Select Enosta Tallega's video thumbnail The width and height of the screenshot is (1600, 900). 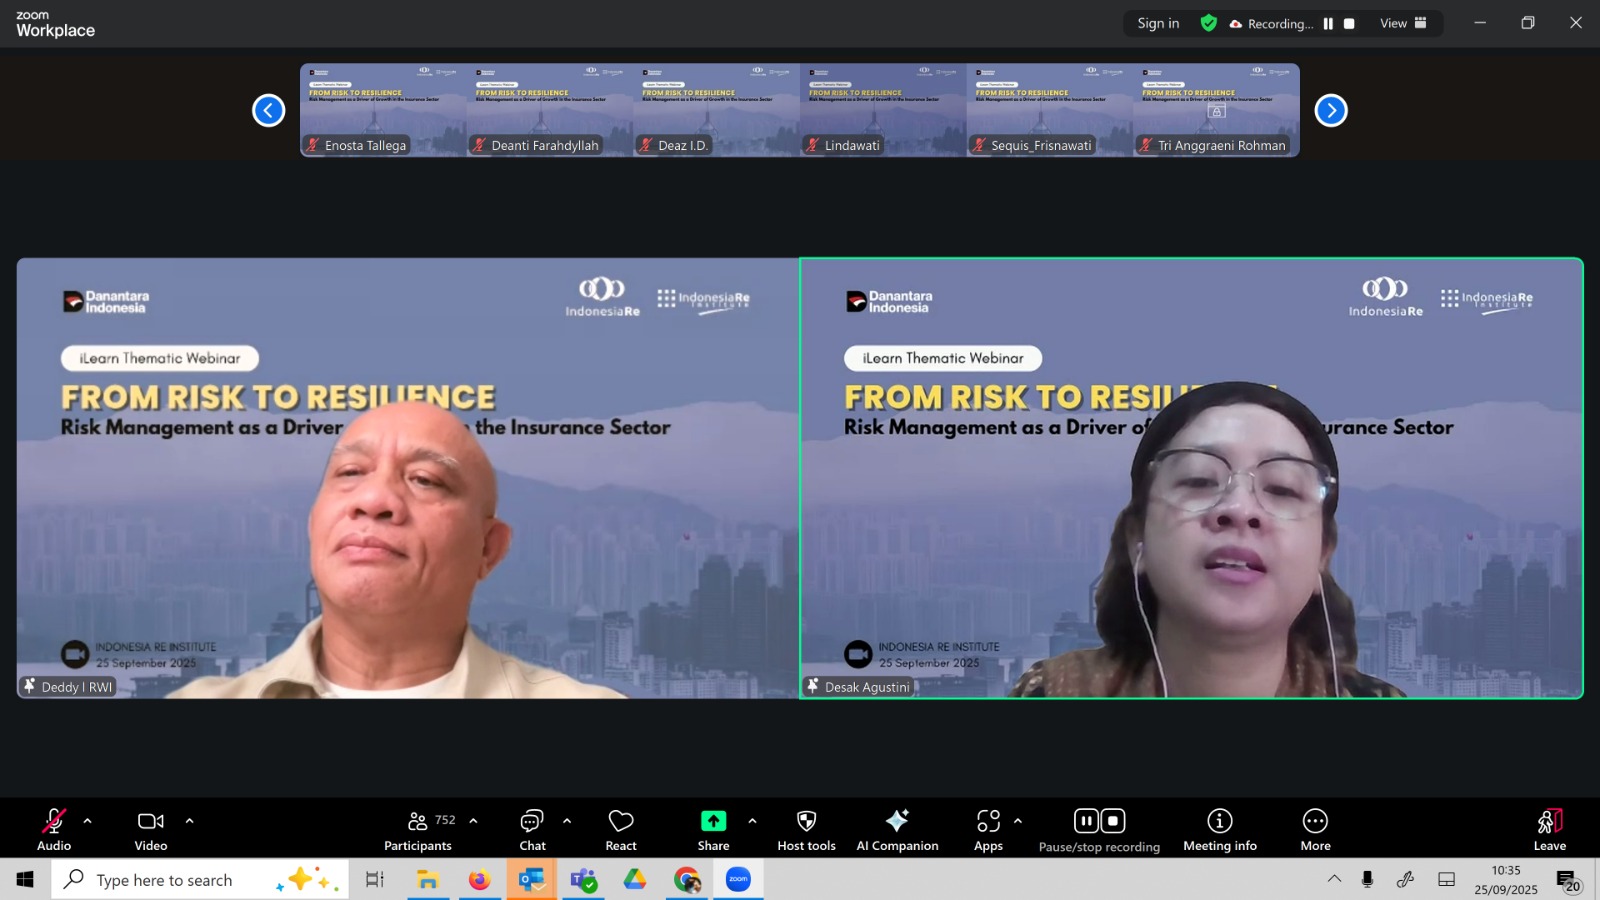point(383,110)
